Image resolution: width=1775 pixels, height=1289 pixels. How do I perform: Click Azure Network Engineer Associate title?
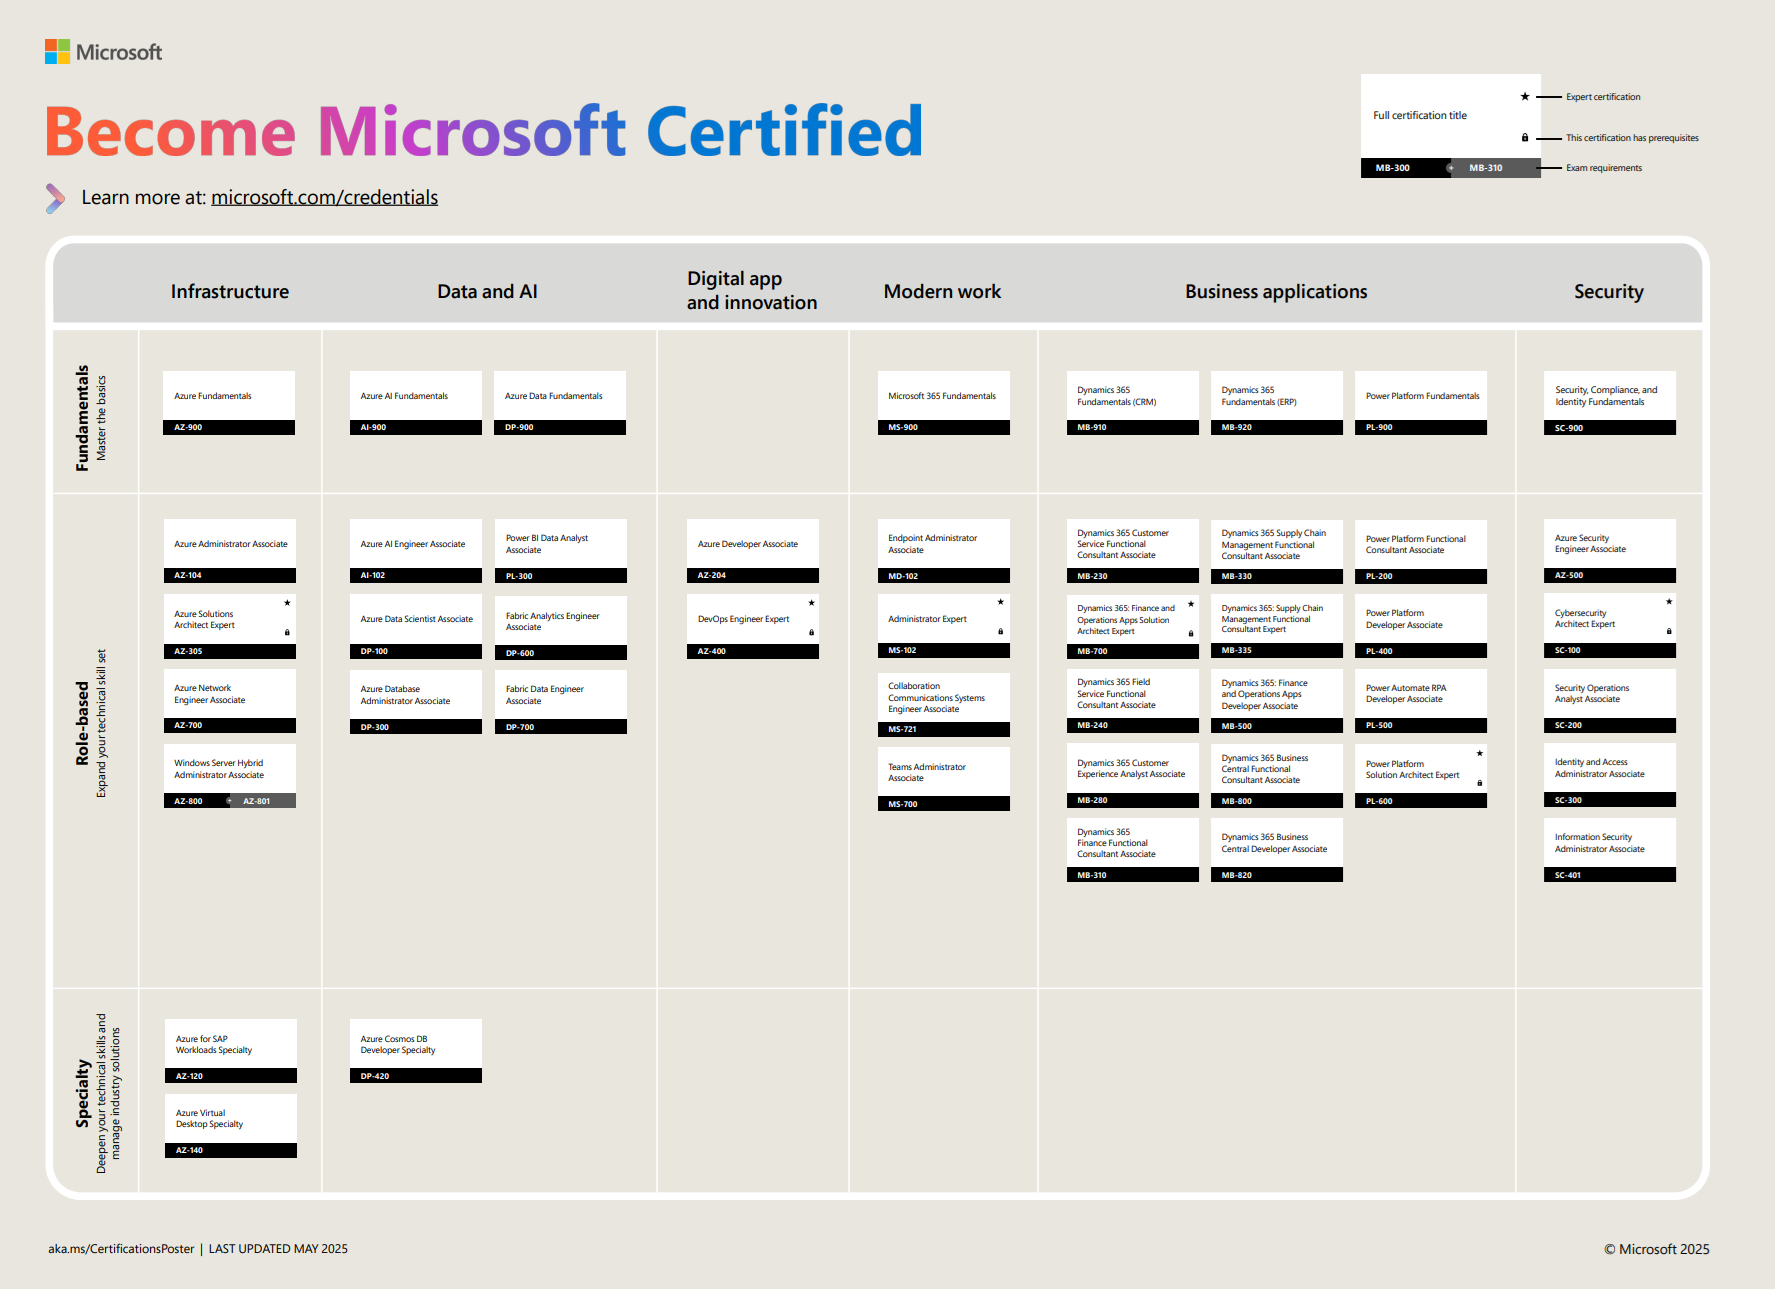point(209,694)
